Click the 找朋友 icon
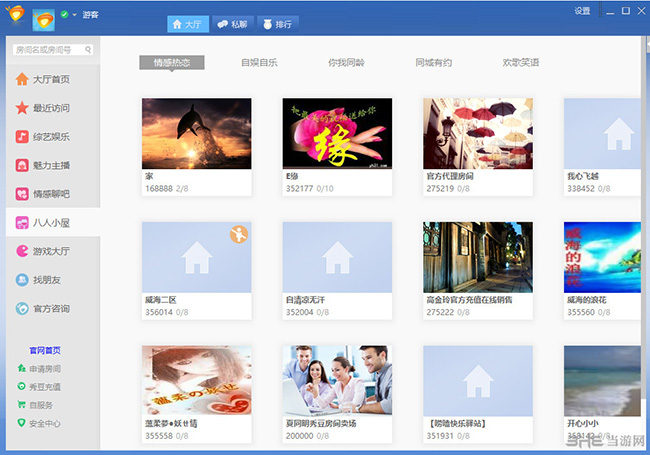The width and height of the screenshot is (650, 455). tap(21, 280)
